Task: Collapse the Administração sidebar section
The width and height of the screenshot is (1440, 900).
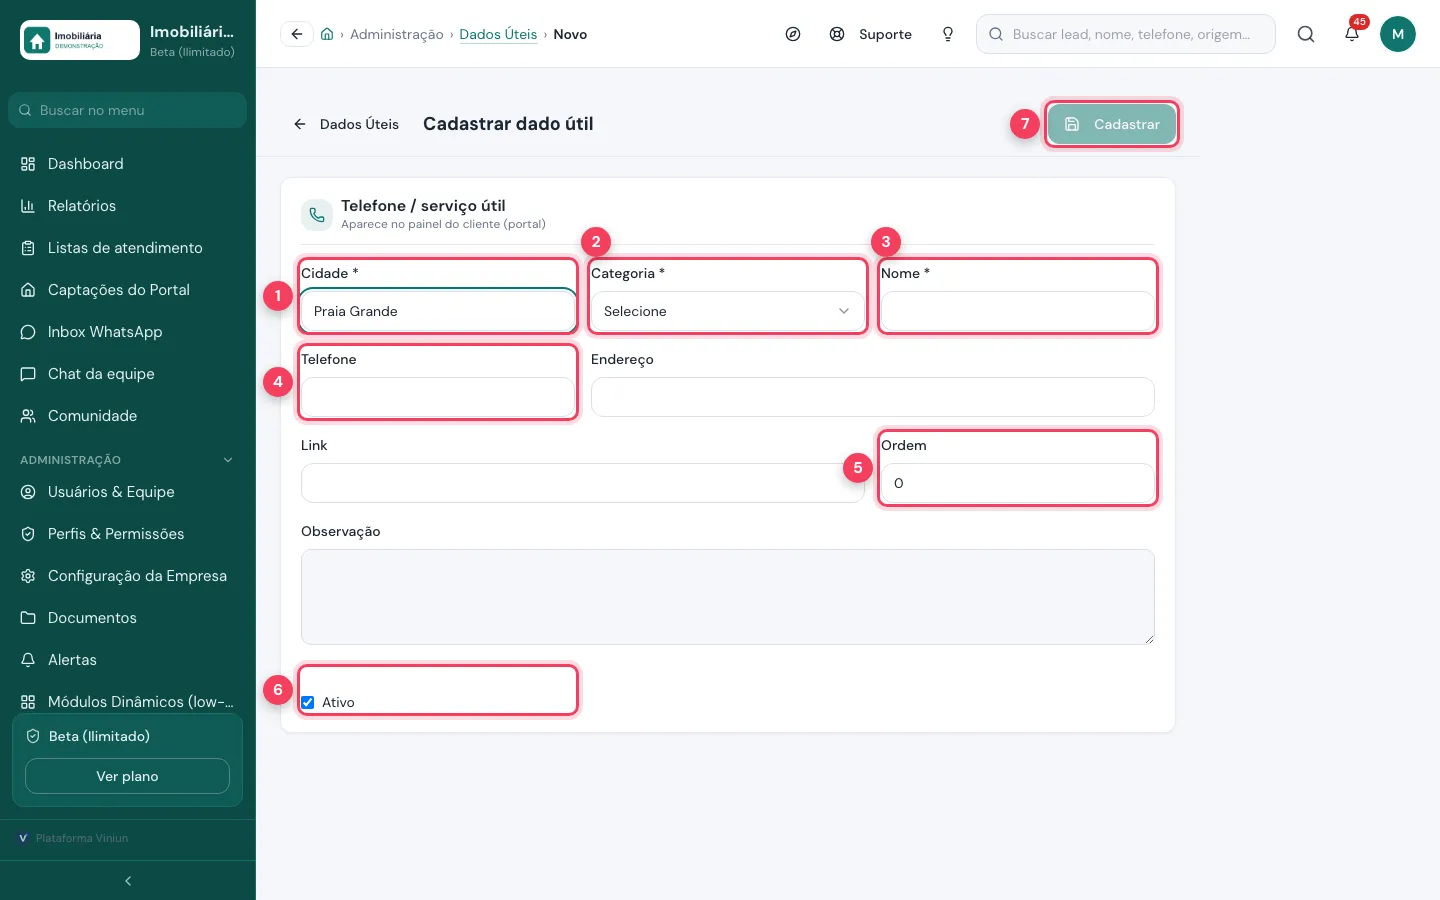Action: click(228, 460)
